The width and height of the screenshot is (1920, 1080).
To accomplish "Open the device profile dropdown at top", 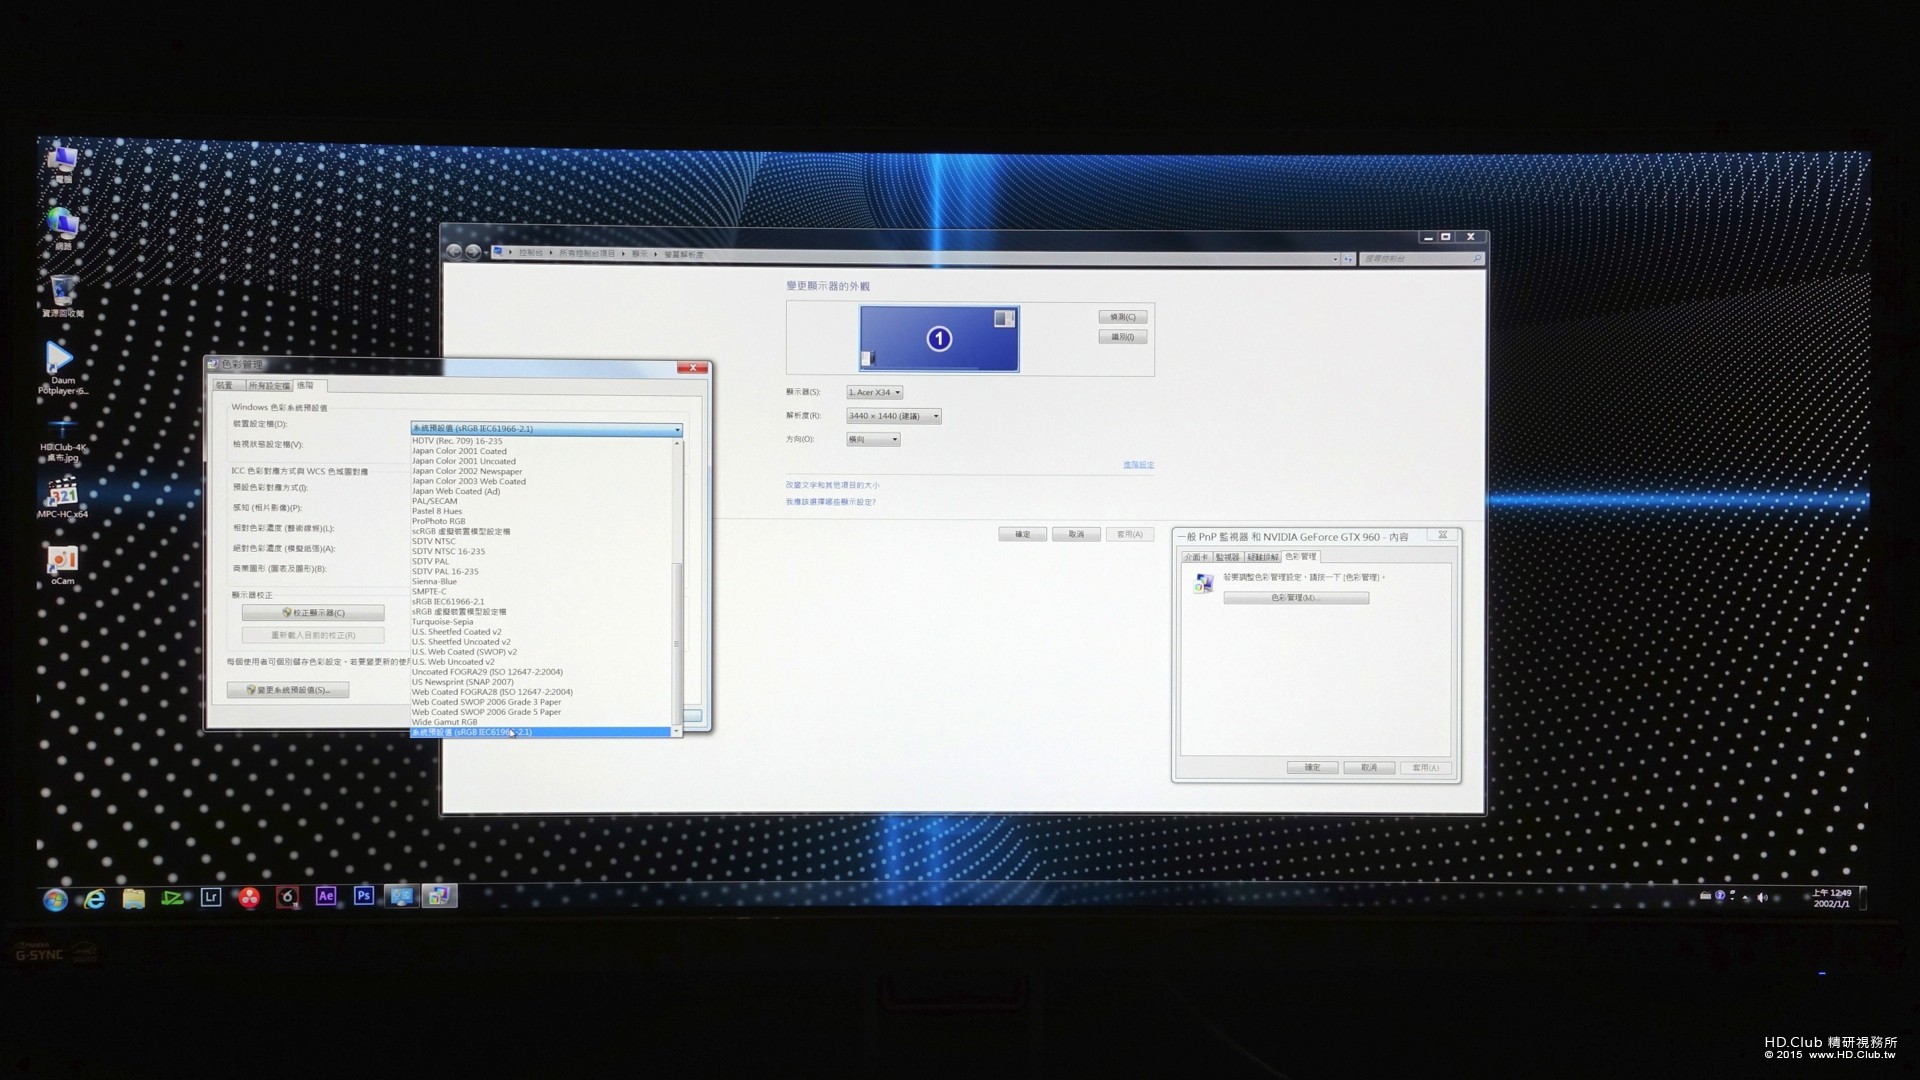I will tap(547, 429).
